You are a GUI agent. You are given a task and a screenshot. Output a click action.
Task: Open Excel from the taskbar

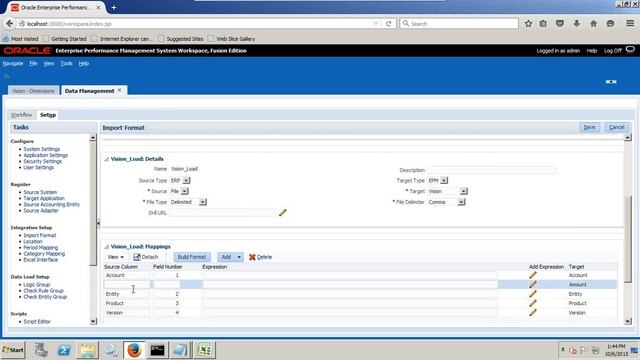[204, 350]
